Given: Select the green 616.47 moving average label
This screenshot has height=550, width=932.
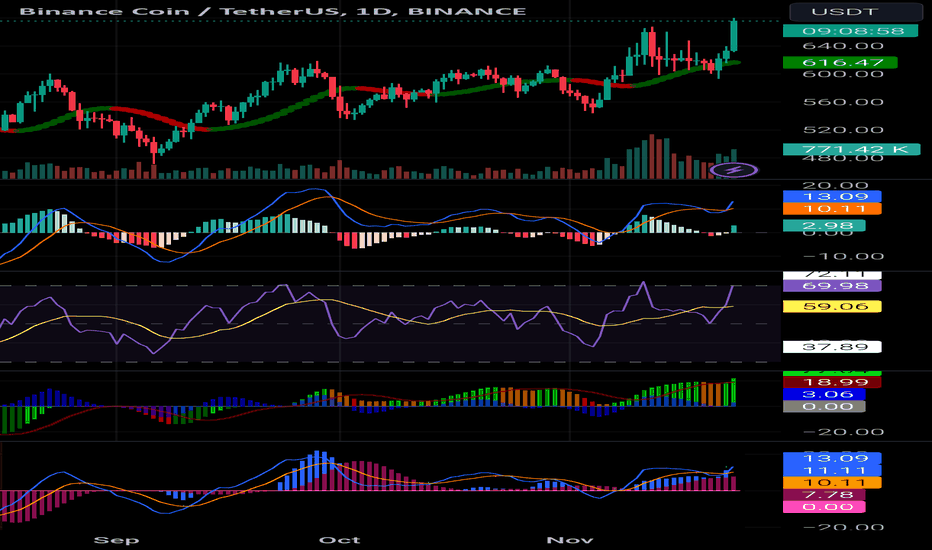Looking at the screenshot, I should click(x=840, y=62).
